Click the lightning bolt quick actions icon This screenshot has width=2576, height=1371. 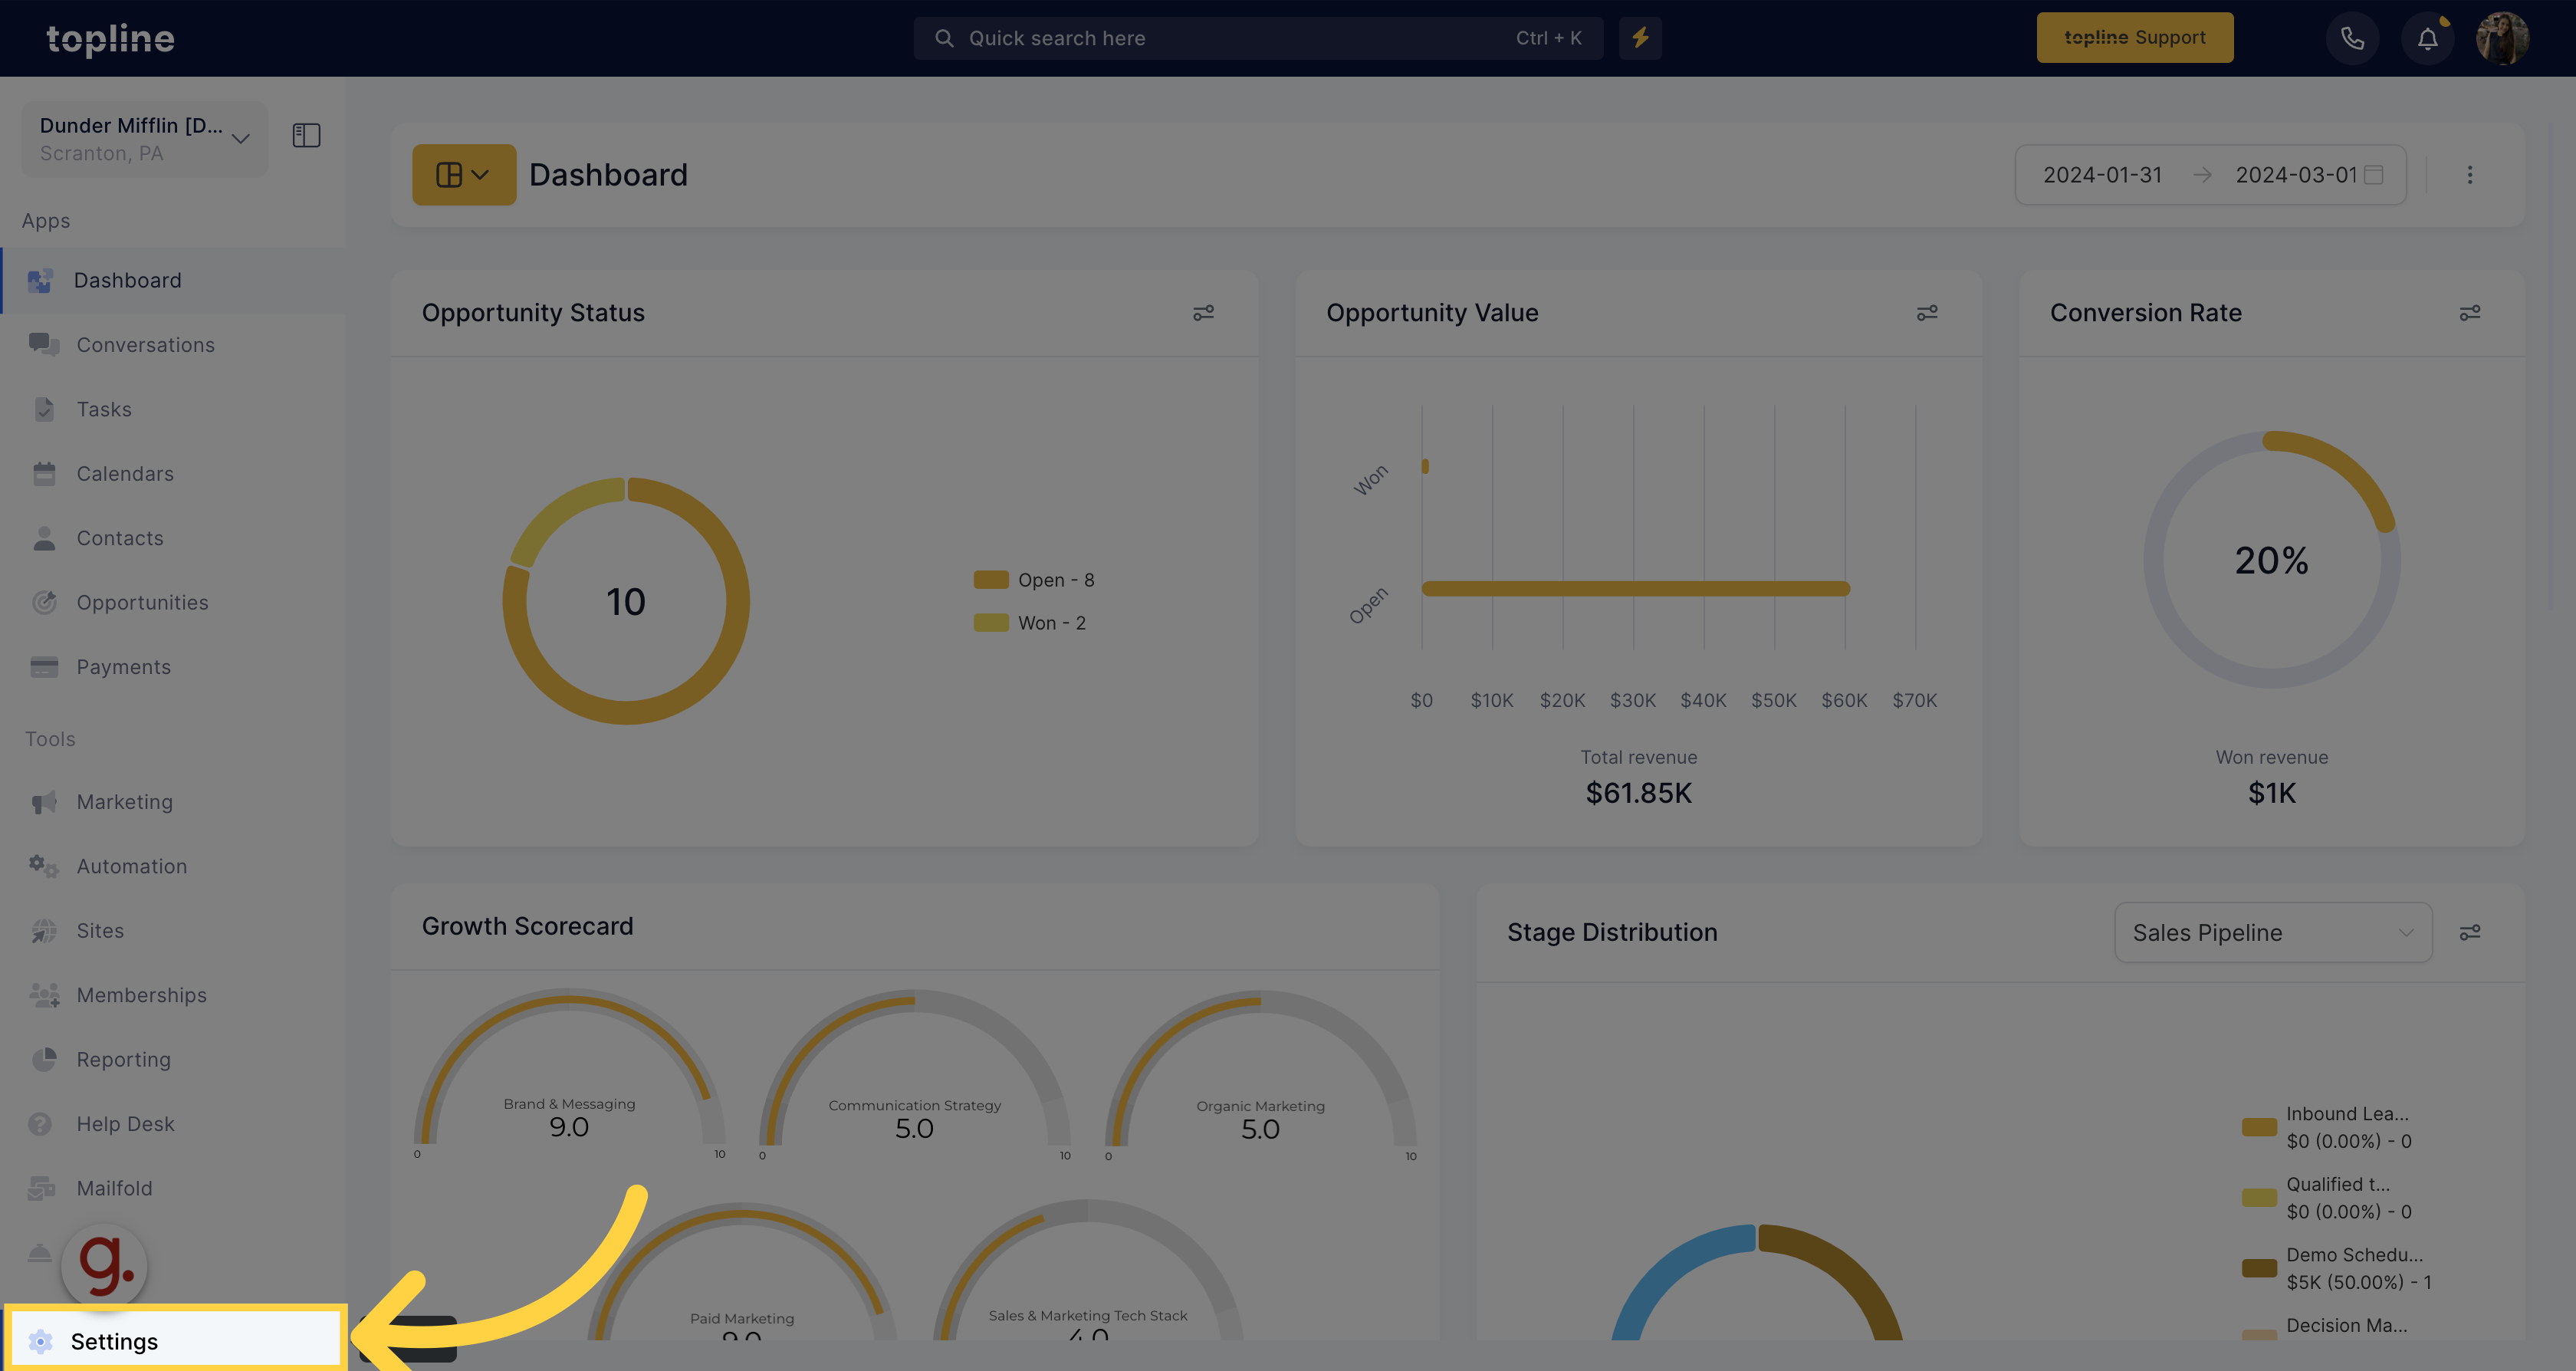[1640, 38]
